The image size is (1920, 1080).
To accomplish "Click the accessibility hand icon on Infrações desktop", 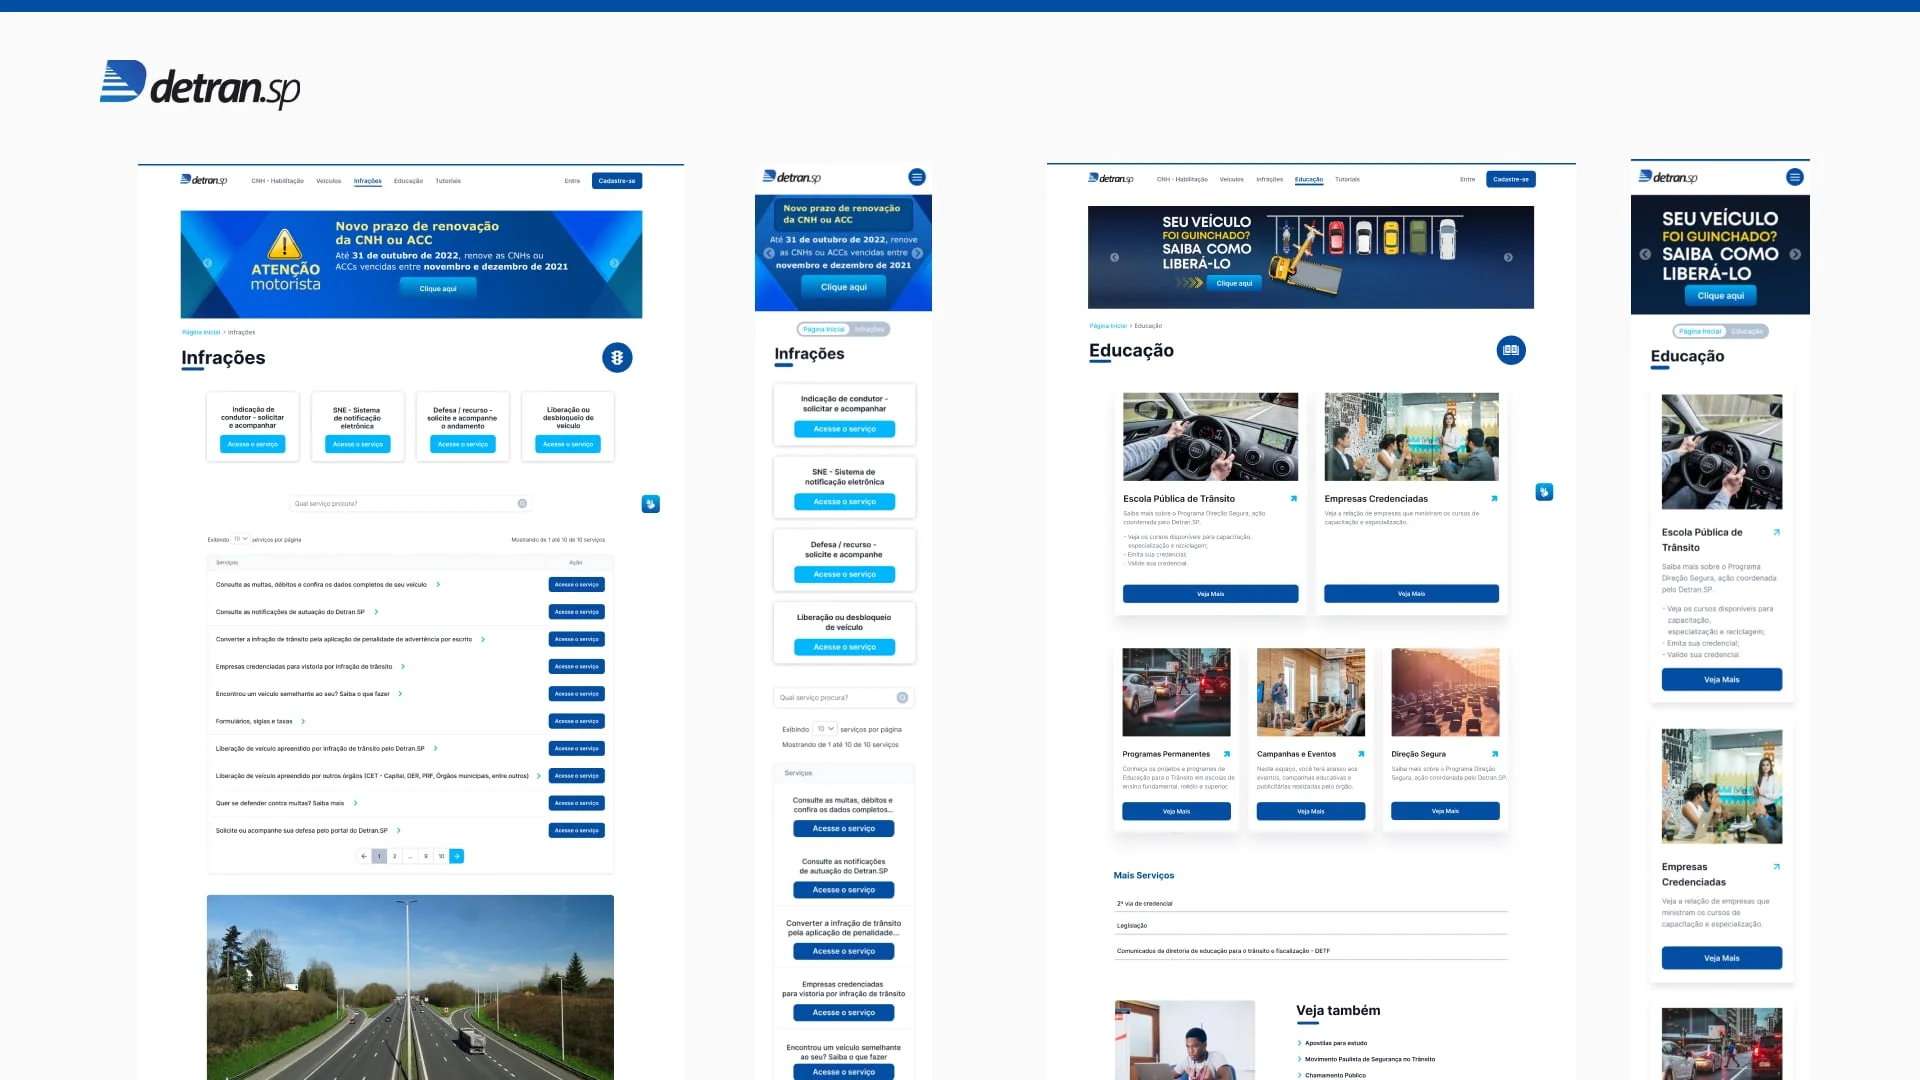I will pyautogui.click(x=650, y=504).
